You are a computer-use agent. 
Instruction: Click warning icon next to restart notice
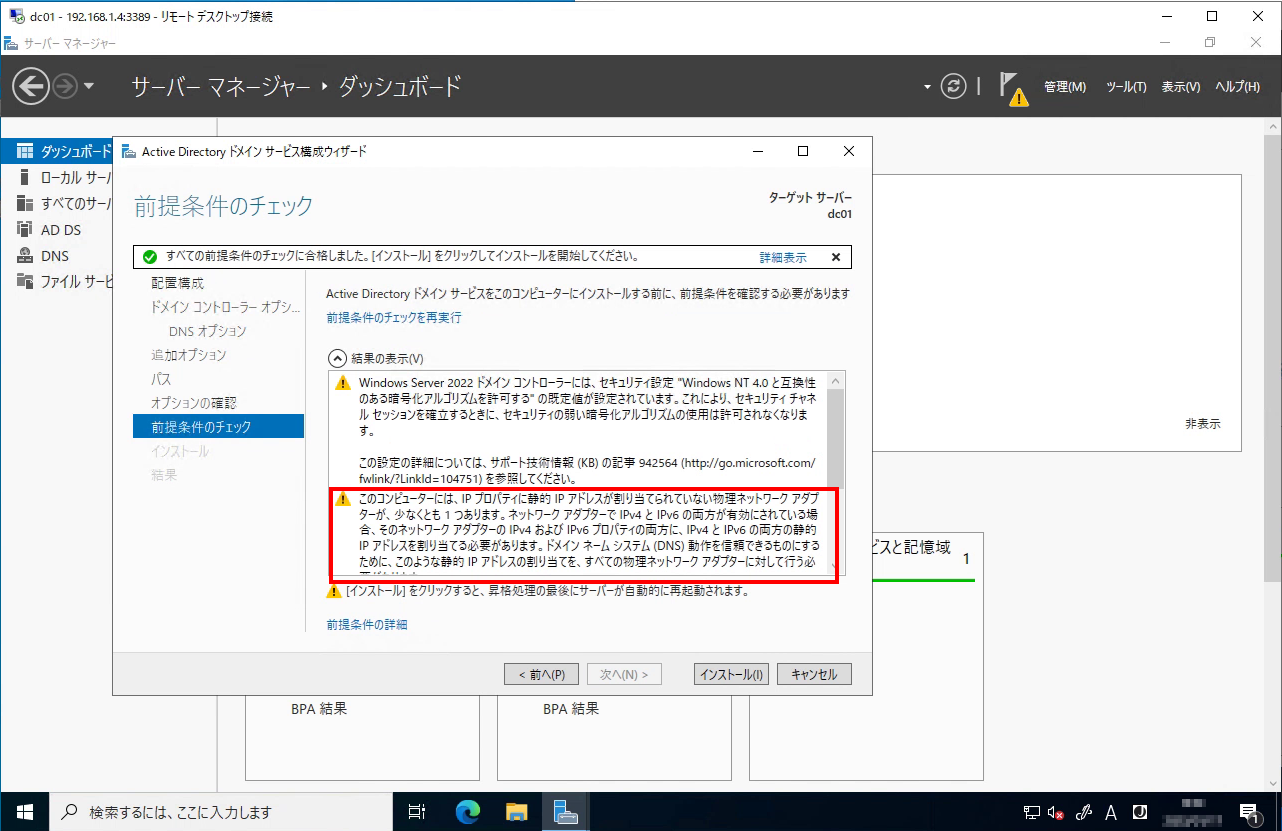coord(335,591)
